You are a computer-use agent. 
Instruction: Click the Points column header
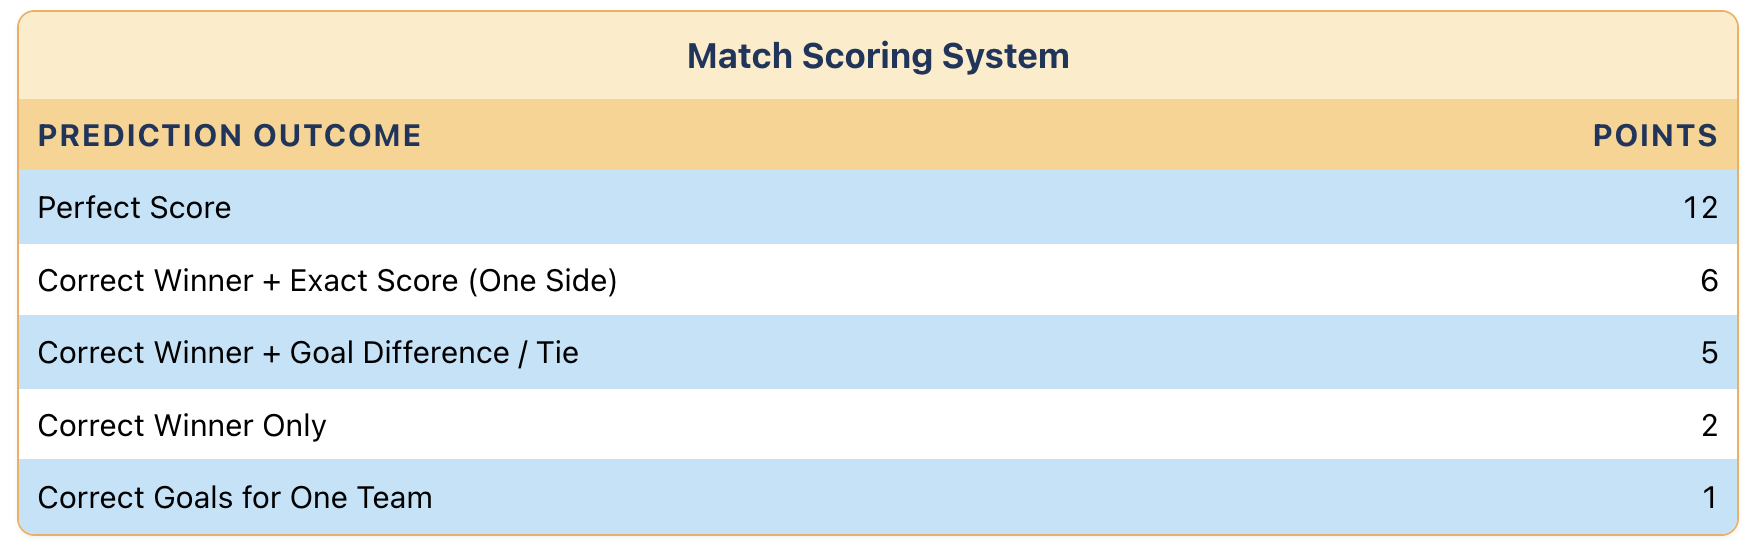[x=1655, y=135]
